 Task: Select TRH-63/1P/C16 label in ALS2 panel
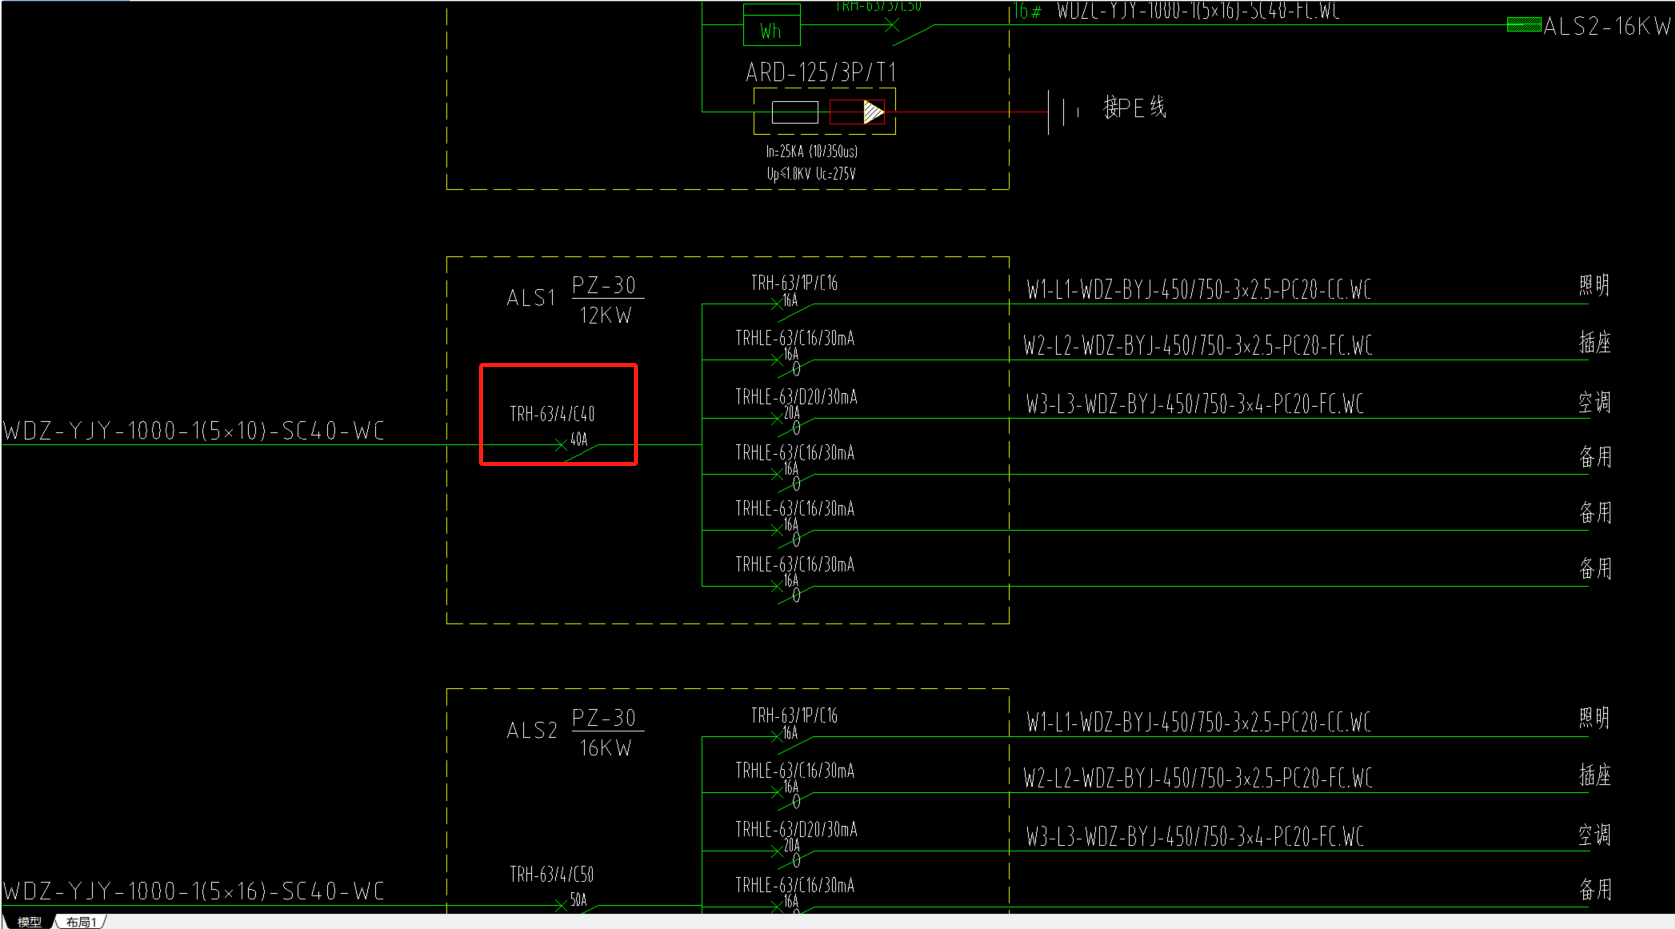pos(794,716)
